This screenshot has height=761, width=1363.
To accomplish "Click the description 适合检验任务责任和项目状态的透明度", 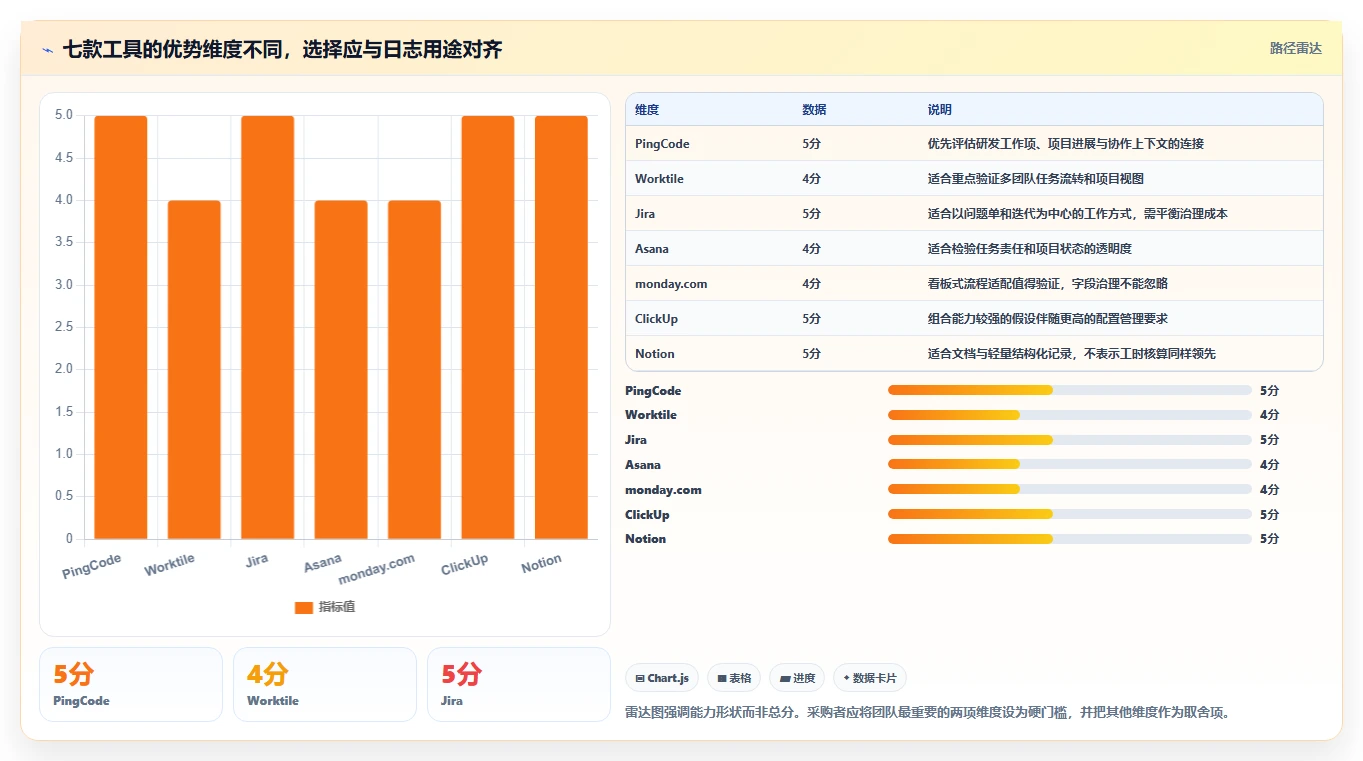I will (x=1030, y=249).
